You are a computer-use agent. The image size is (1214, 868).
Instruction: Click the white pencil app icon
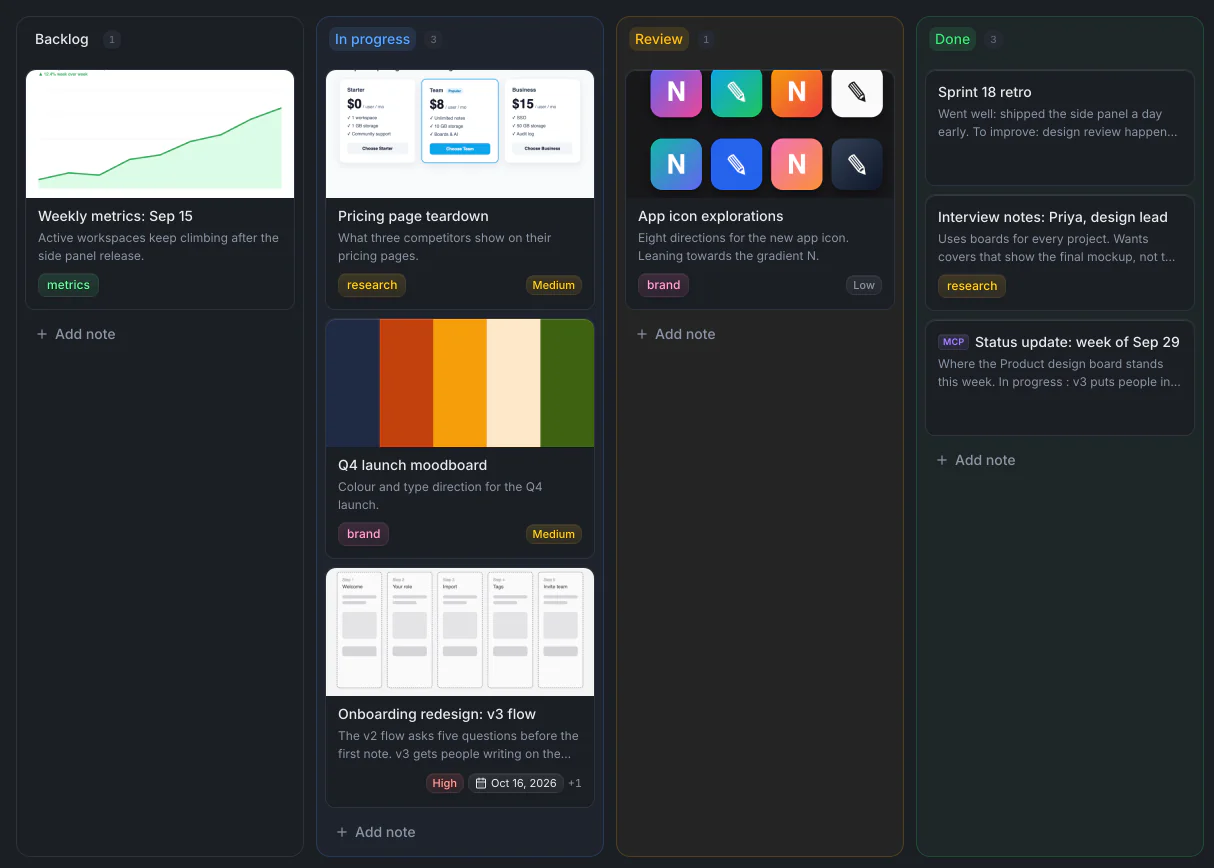pos(857,91)
